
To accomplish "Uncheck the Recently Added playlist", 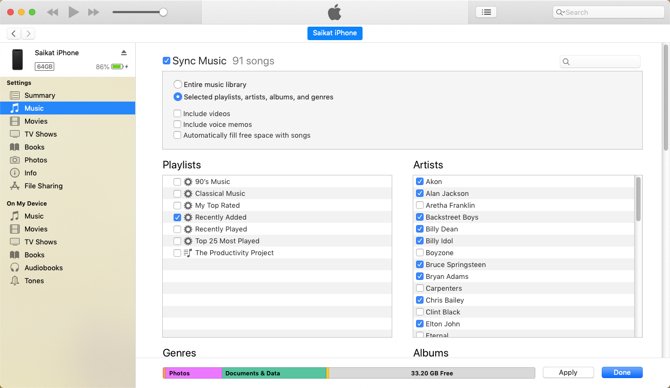I will [x=177, y=217].
